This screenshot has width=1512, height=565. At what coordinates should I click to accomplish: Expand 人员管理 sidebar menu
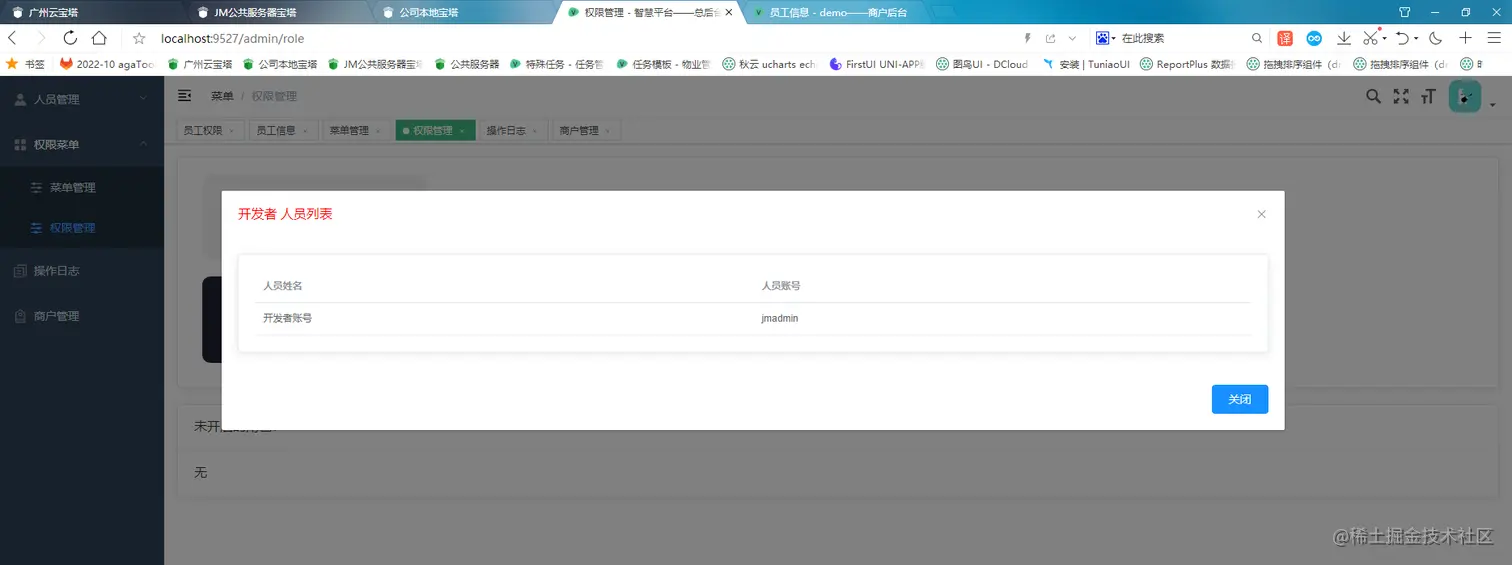coord(82,99)
